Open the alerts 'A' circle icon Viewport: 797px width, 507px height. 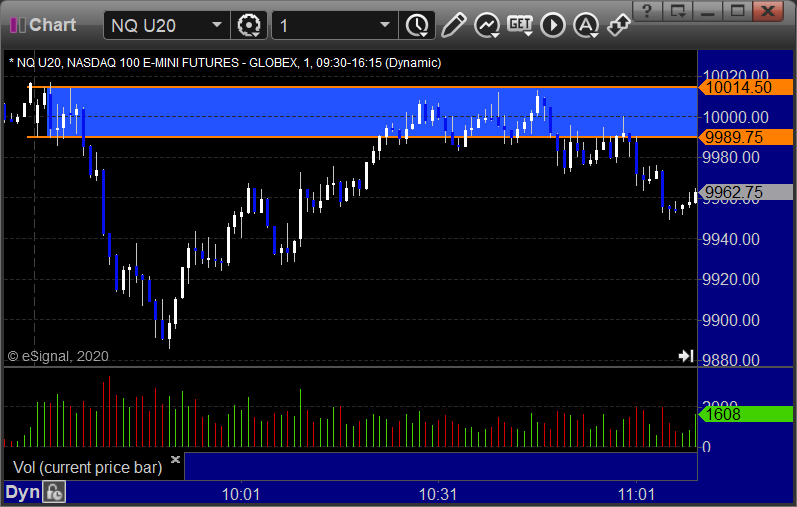click(586, 25)
